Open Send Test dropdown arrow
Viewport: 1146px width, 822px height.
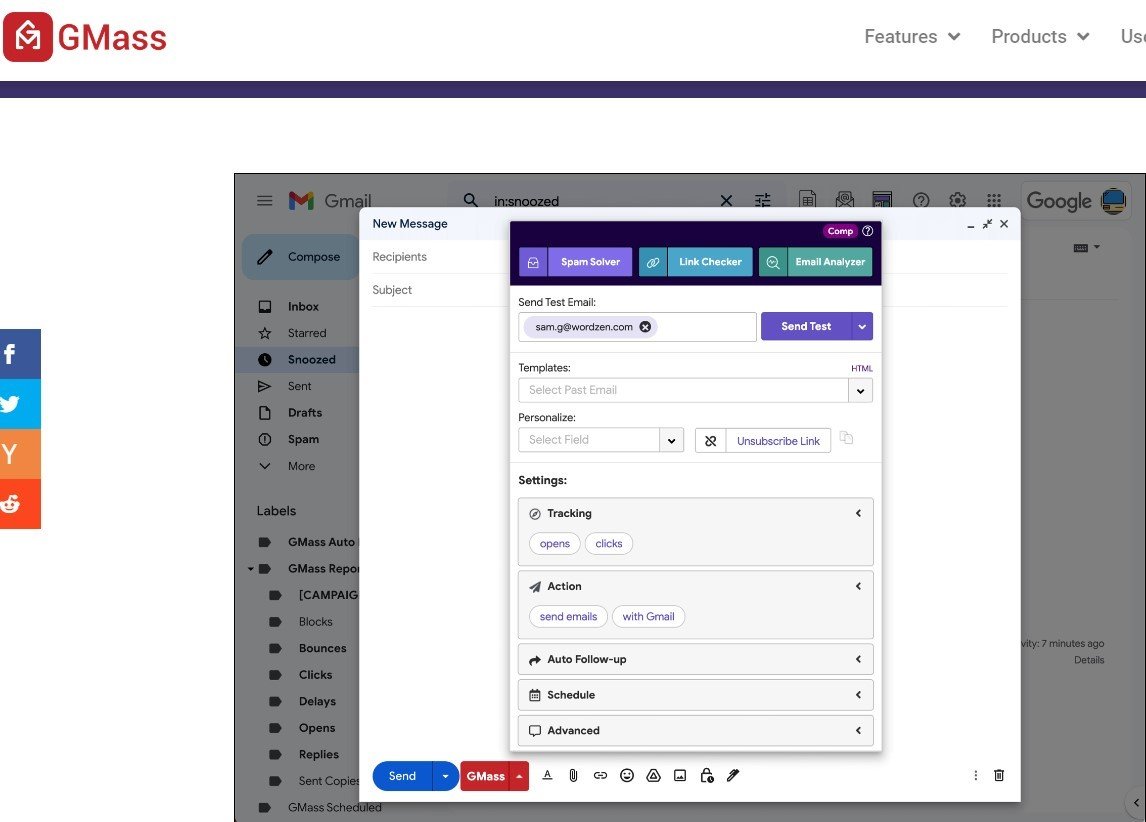pyautogui.click(x=862, y=327)
